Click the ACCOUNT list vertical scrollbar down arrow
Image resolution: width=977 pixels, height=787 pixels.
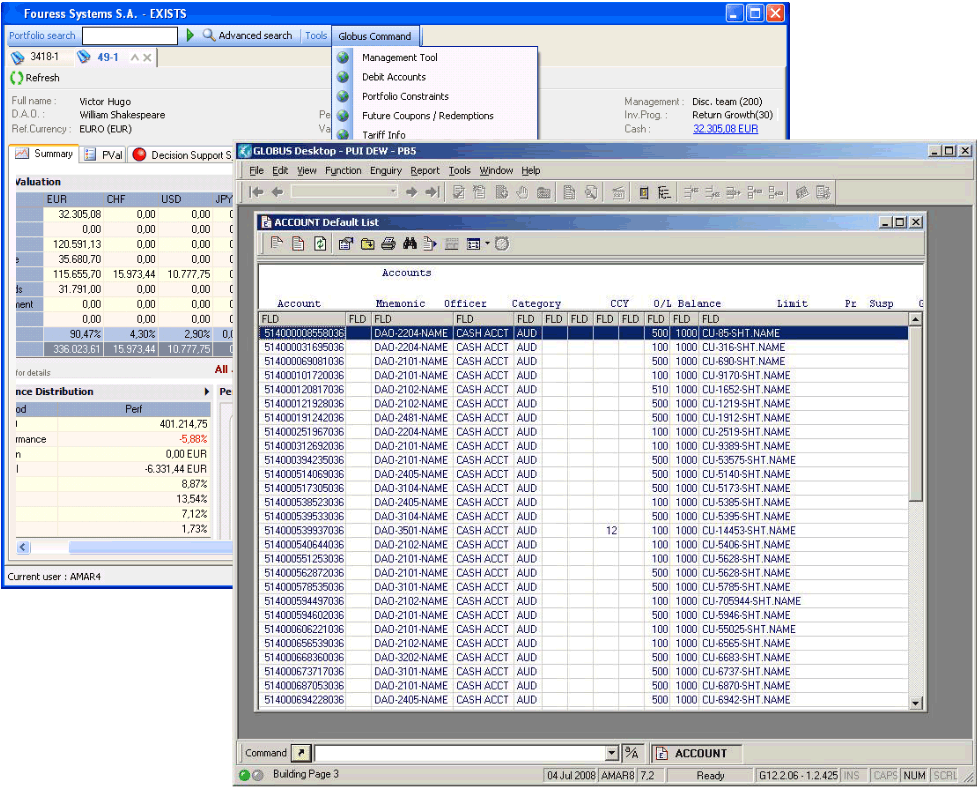(x=915, y=703)
